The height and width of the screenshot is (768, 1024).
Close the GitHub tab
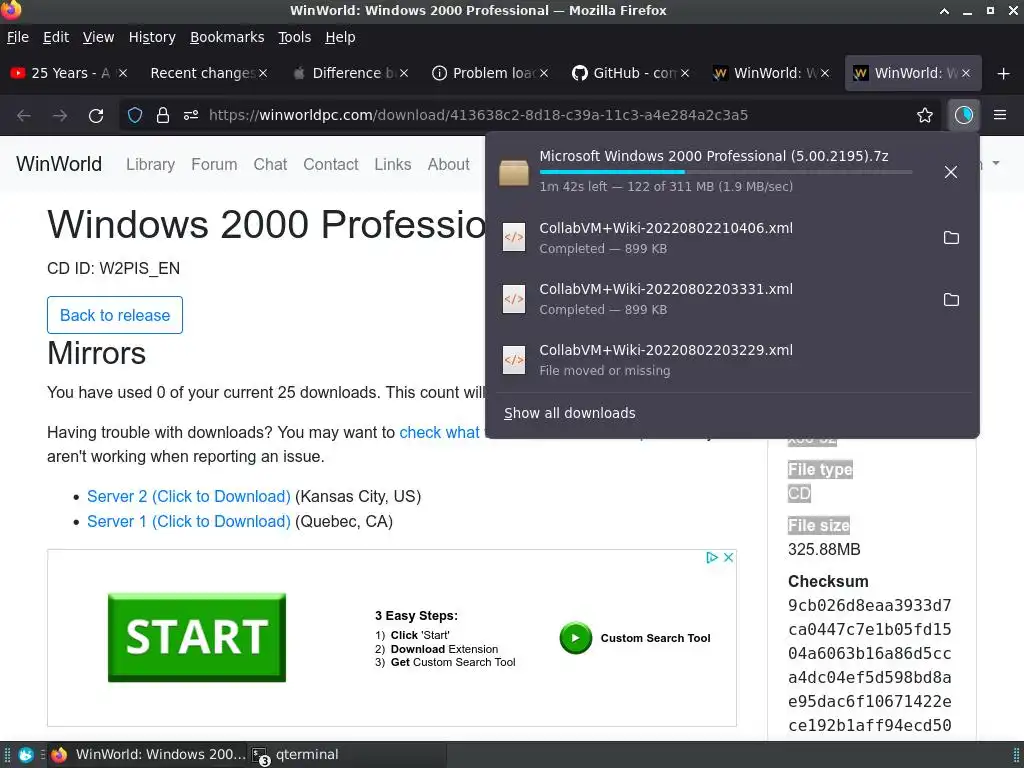click(x=684, y=73)
